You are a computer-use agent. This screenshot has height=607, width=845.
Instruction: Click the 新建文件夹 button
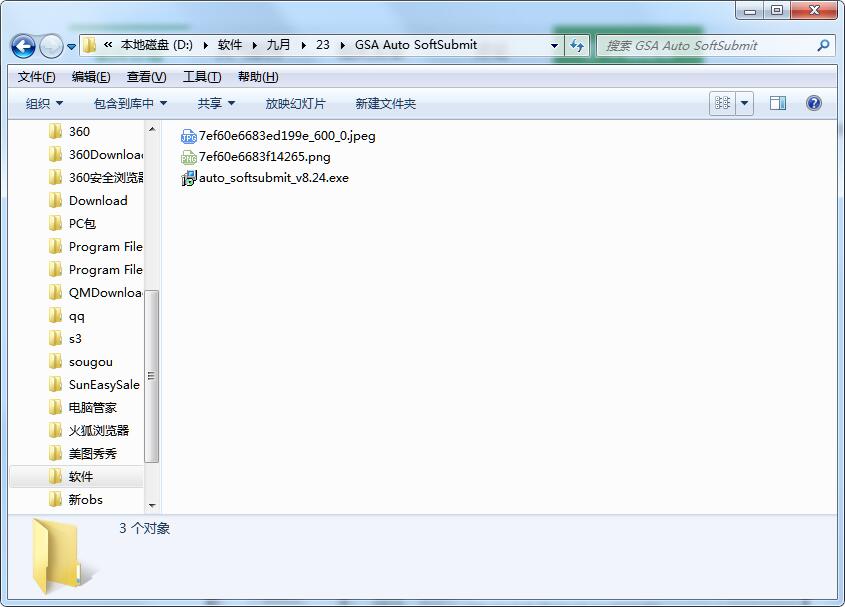click(x=384, y=102)
